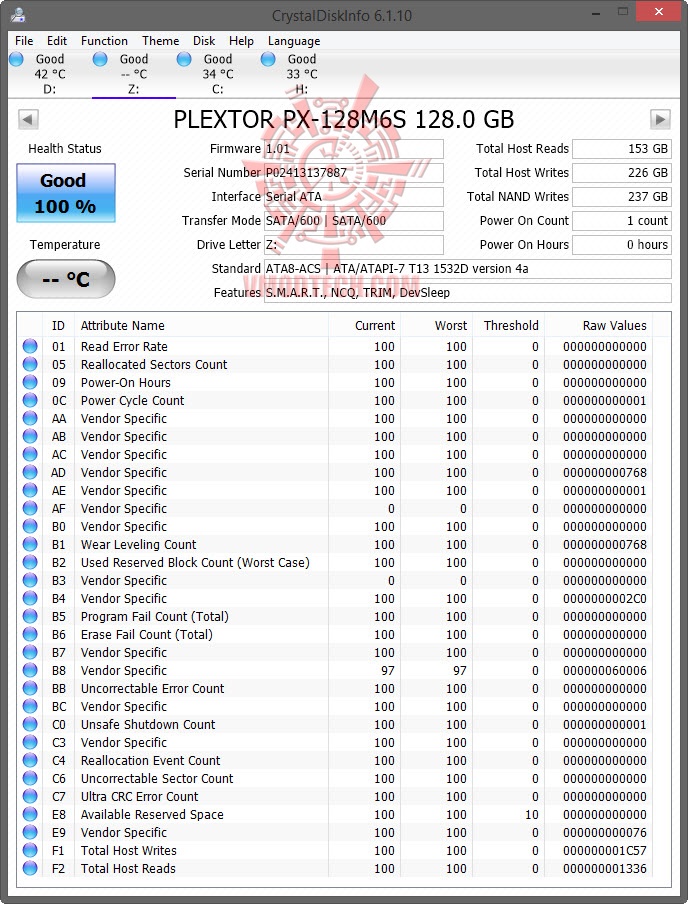Go to previous disk with left arrow
Screen dimensions: 688x904
click(28, 119)
